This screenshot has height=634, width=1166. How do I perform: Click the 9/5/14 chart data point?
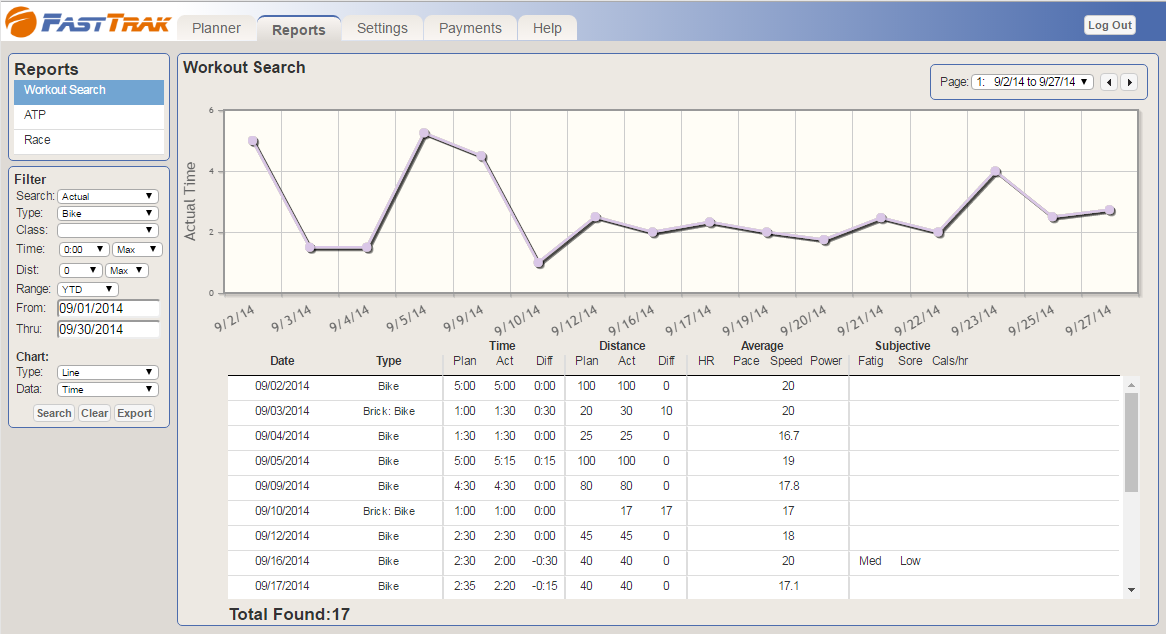pos(424,133)
